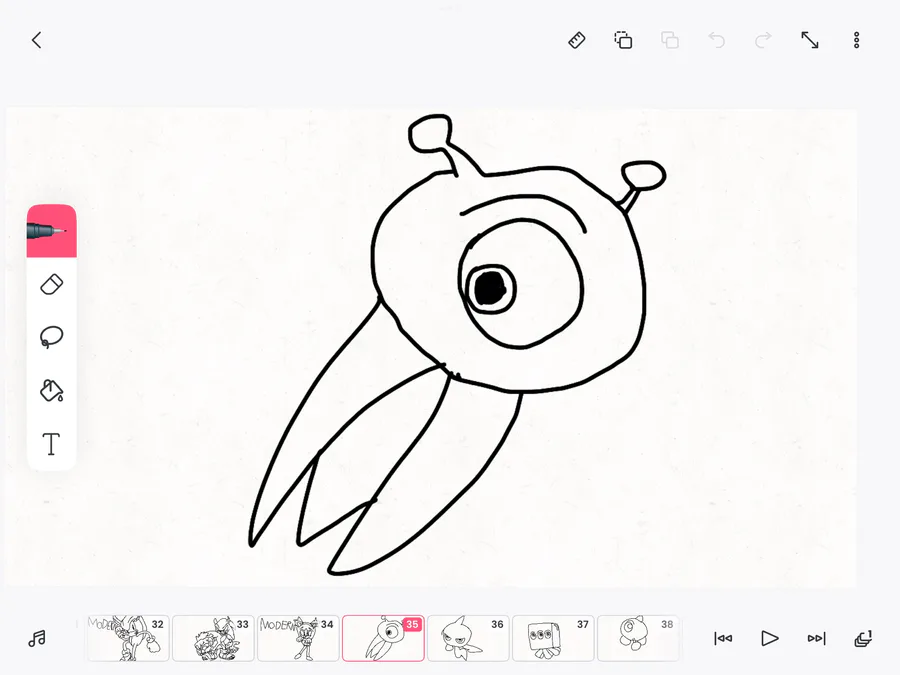Open the ruler tool
The image size is (900, 675).
pyautogui.click(x=576, y=40)
